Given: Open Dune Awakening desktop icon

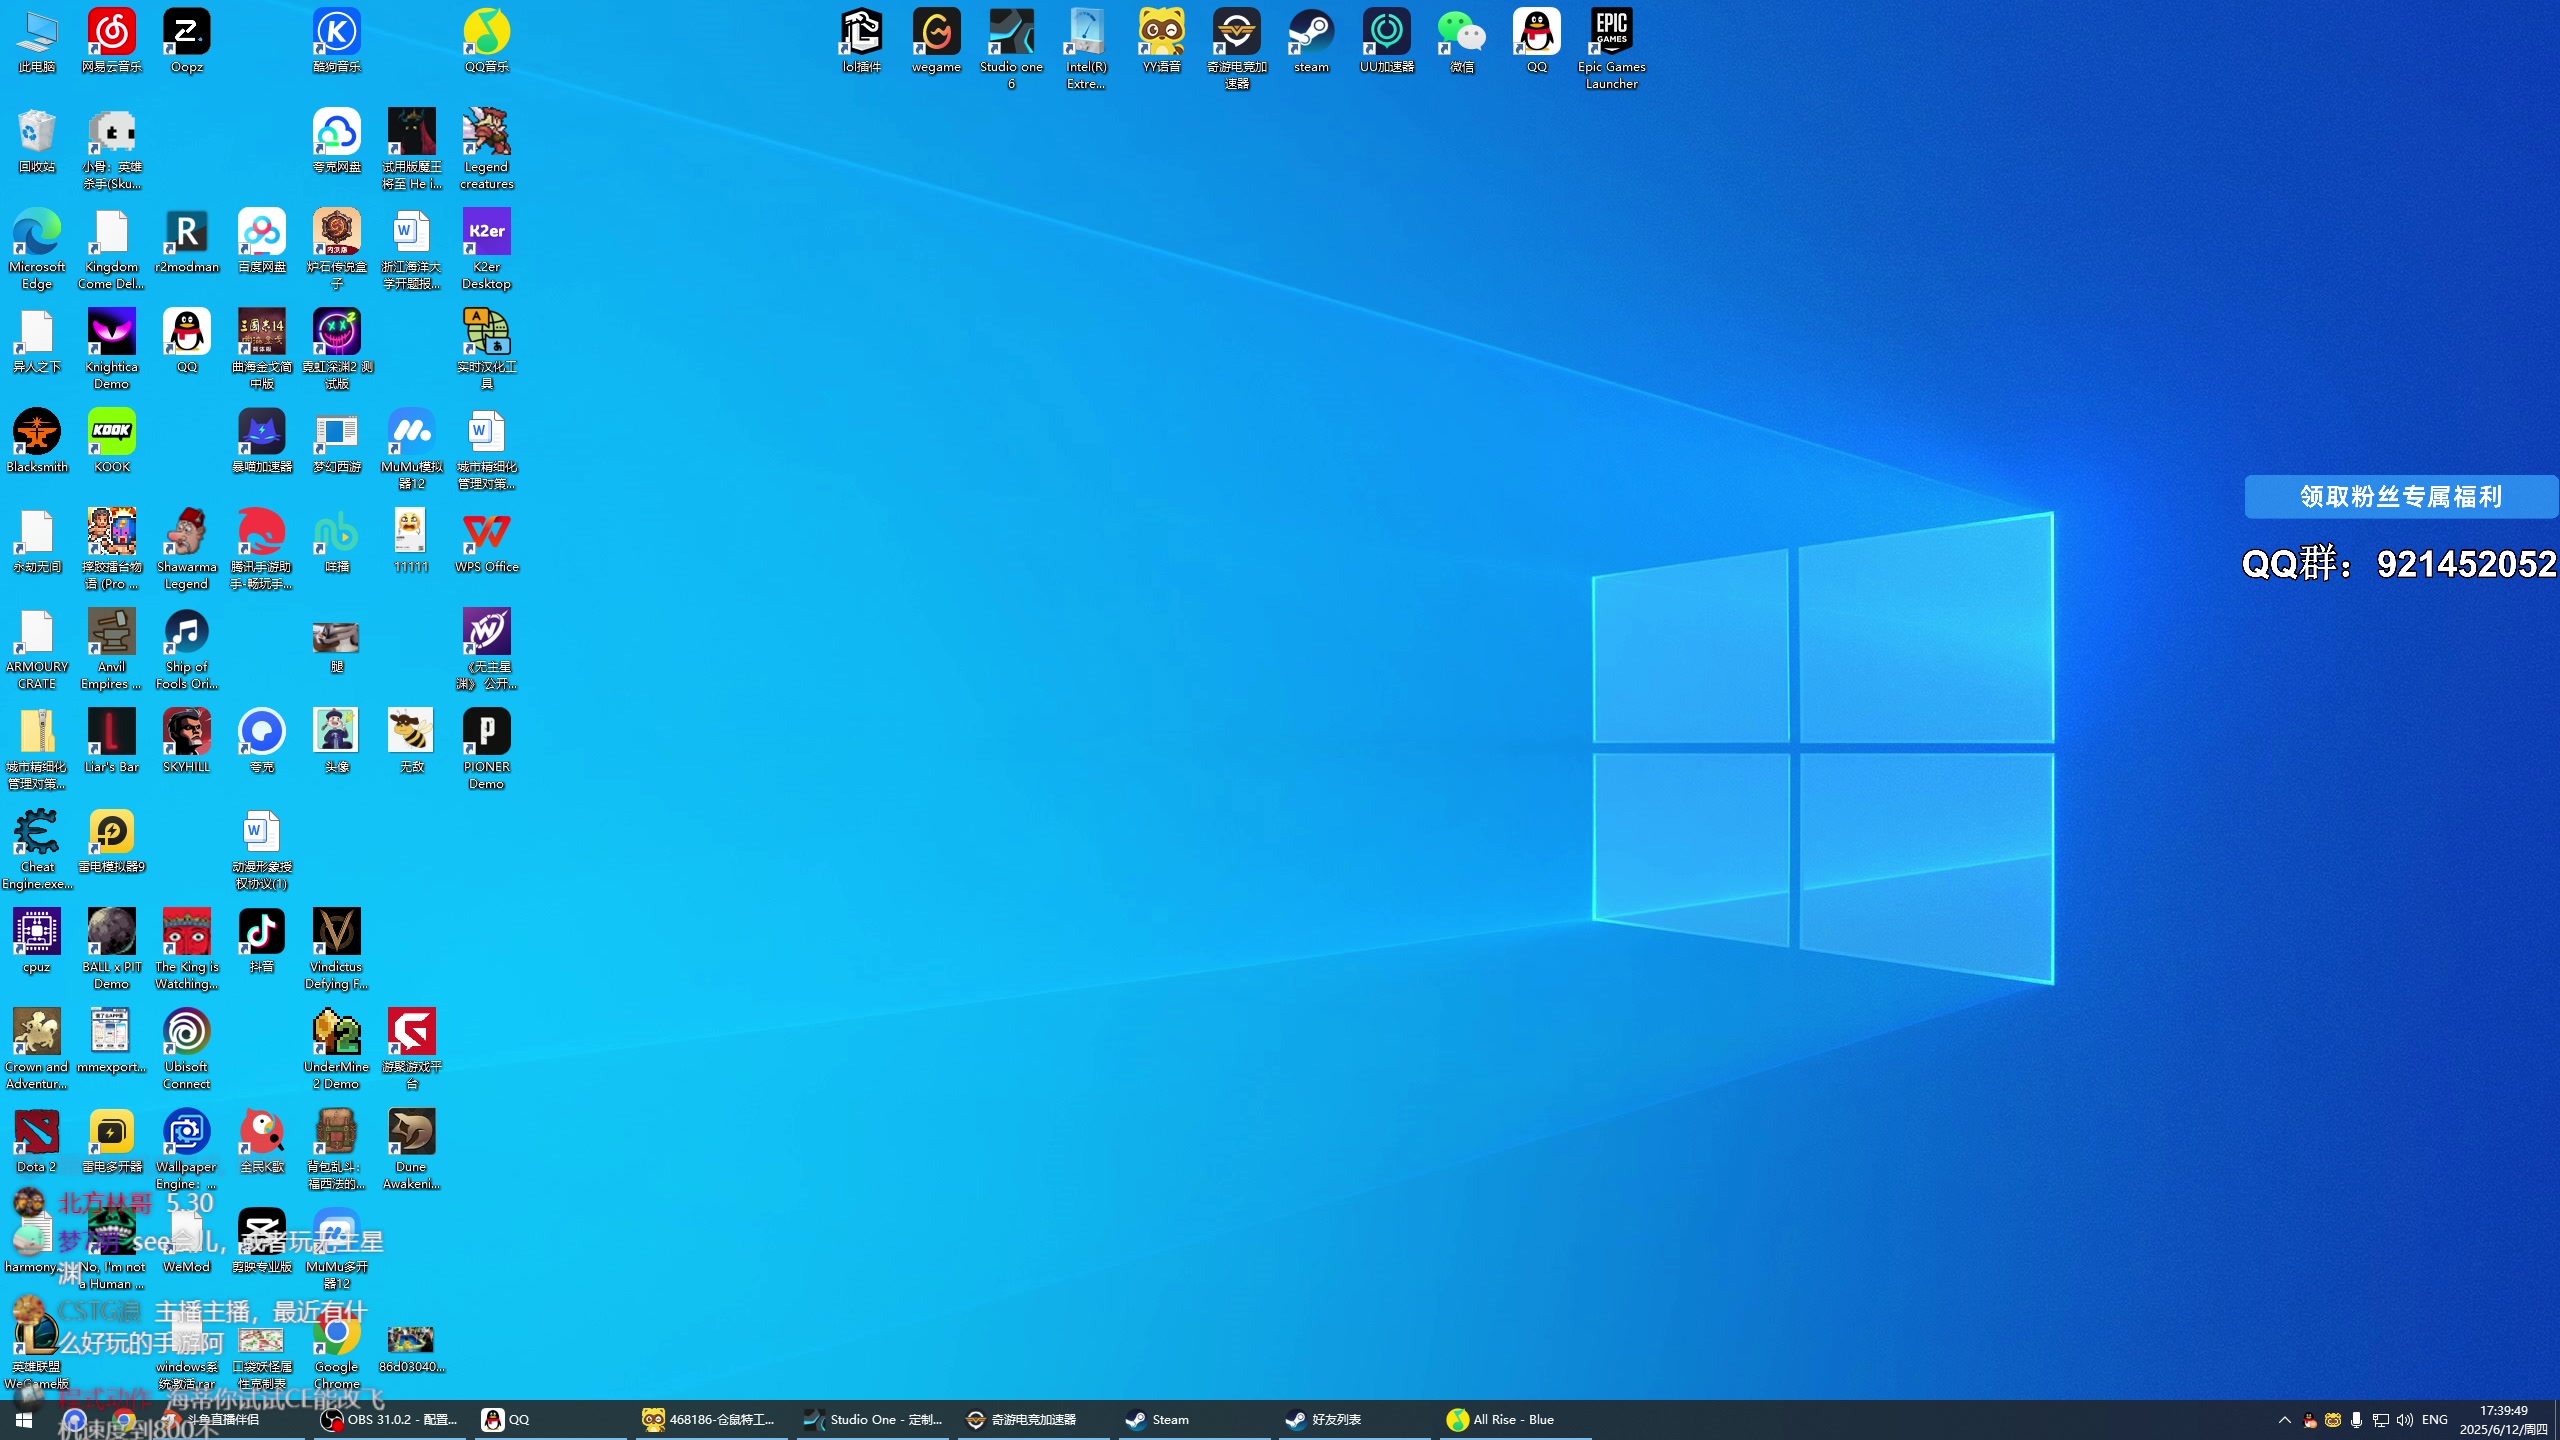Looking at the screenshot, I should 411,1149.
